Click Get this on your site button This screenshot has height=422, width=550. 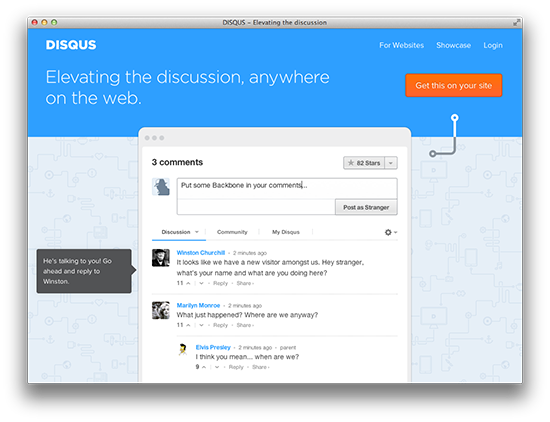point(454,85)
